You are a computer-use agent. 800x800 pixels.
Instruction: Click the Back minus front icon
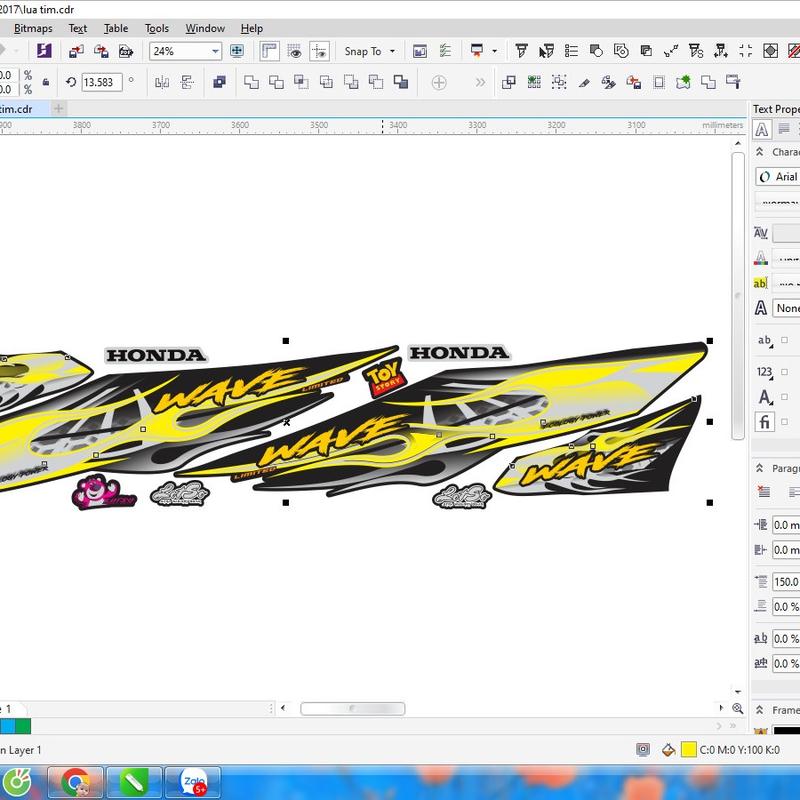tap(376, 82)
